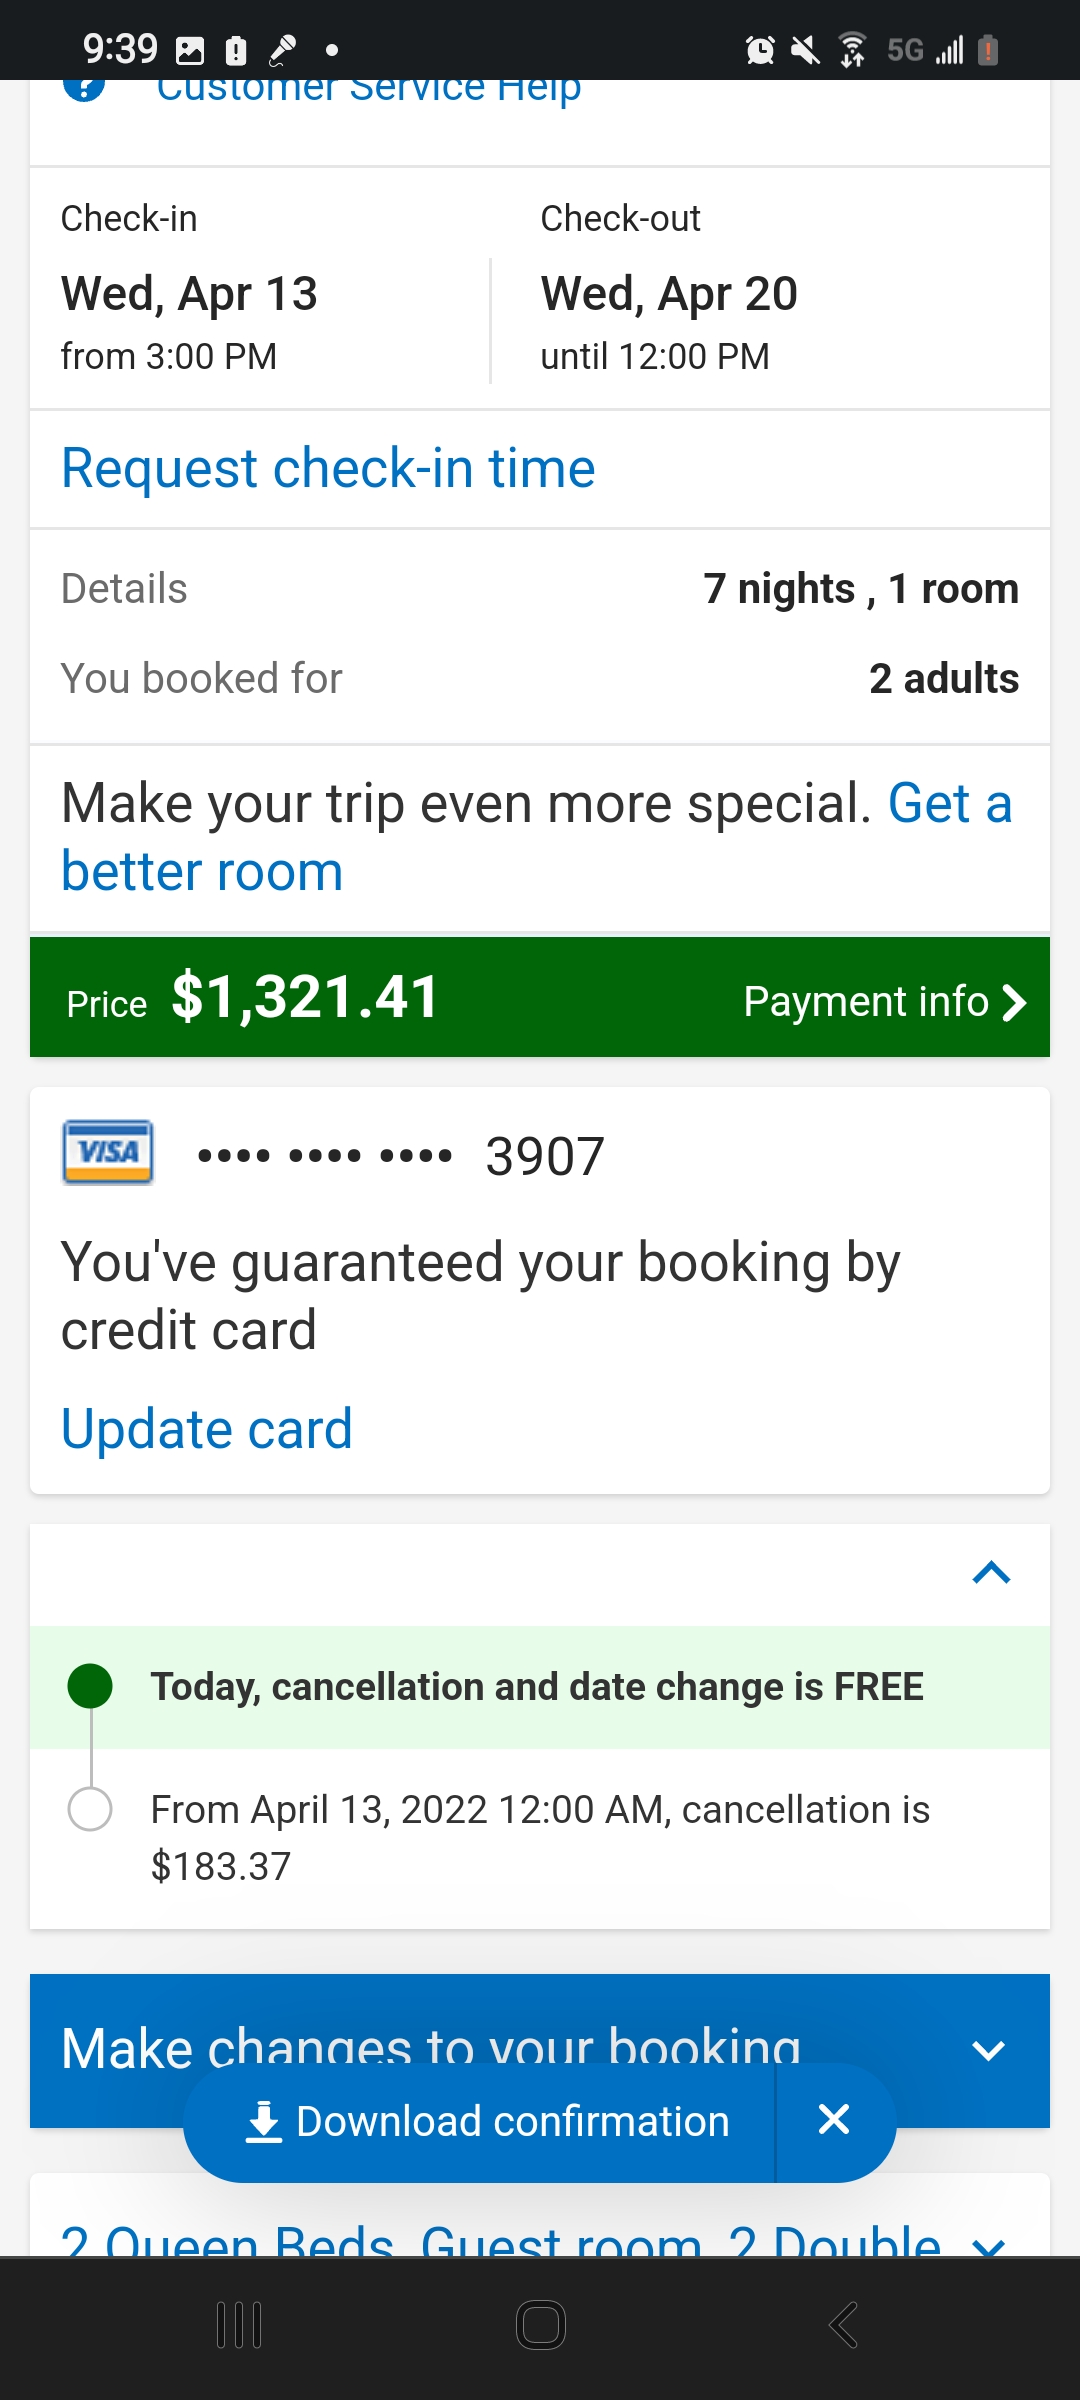
Task: Tap the Visa card logo
Action: point(108,1152)
